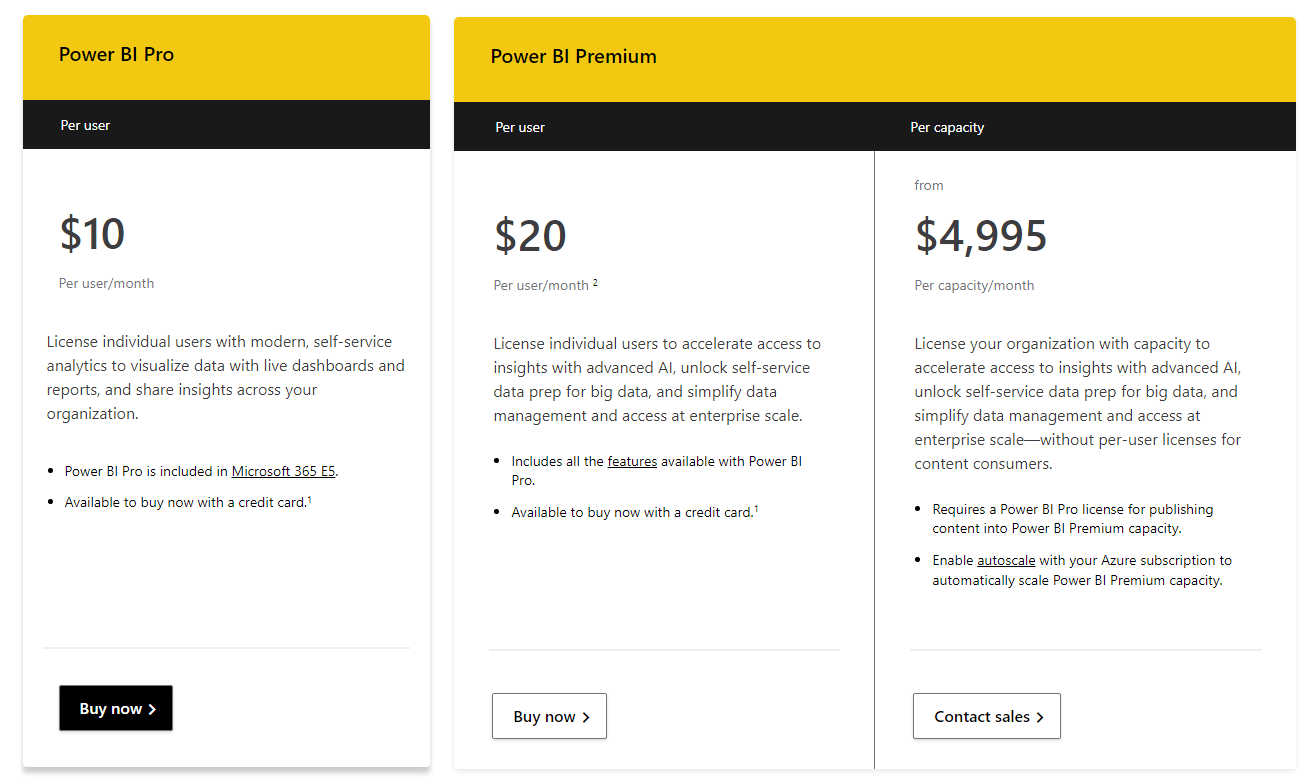This screenshot has height=784, width=1314.
Task: Click the $4,995 capacity price
Action: pos(980,236)
